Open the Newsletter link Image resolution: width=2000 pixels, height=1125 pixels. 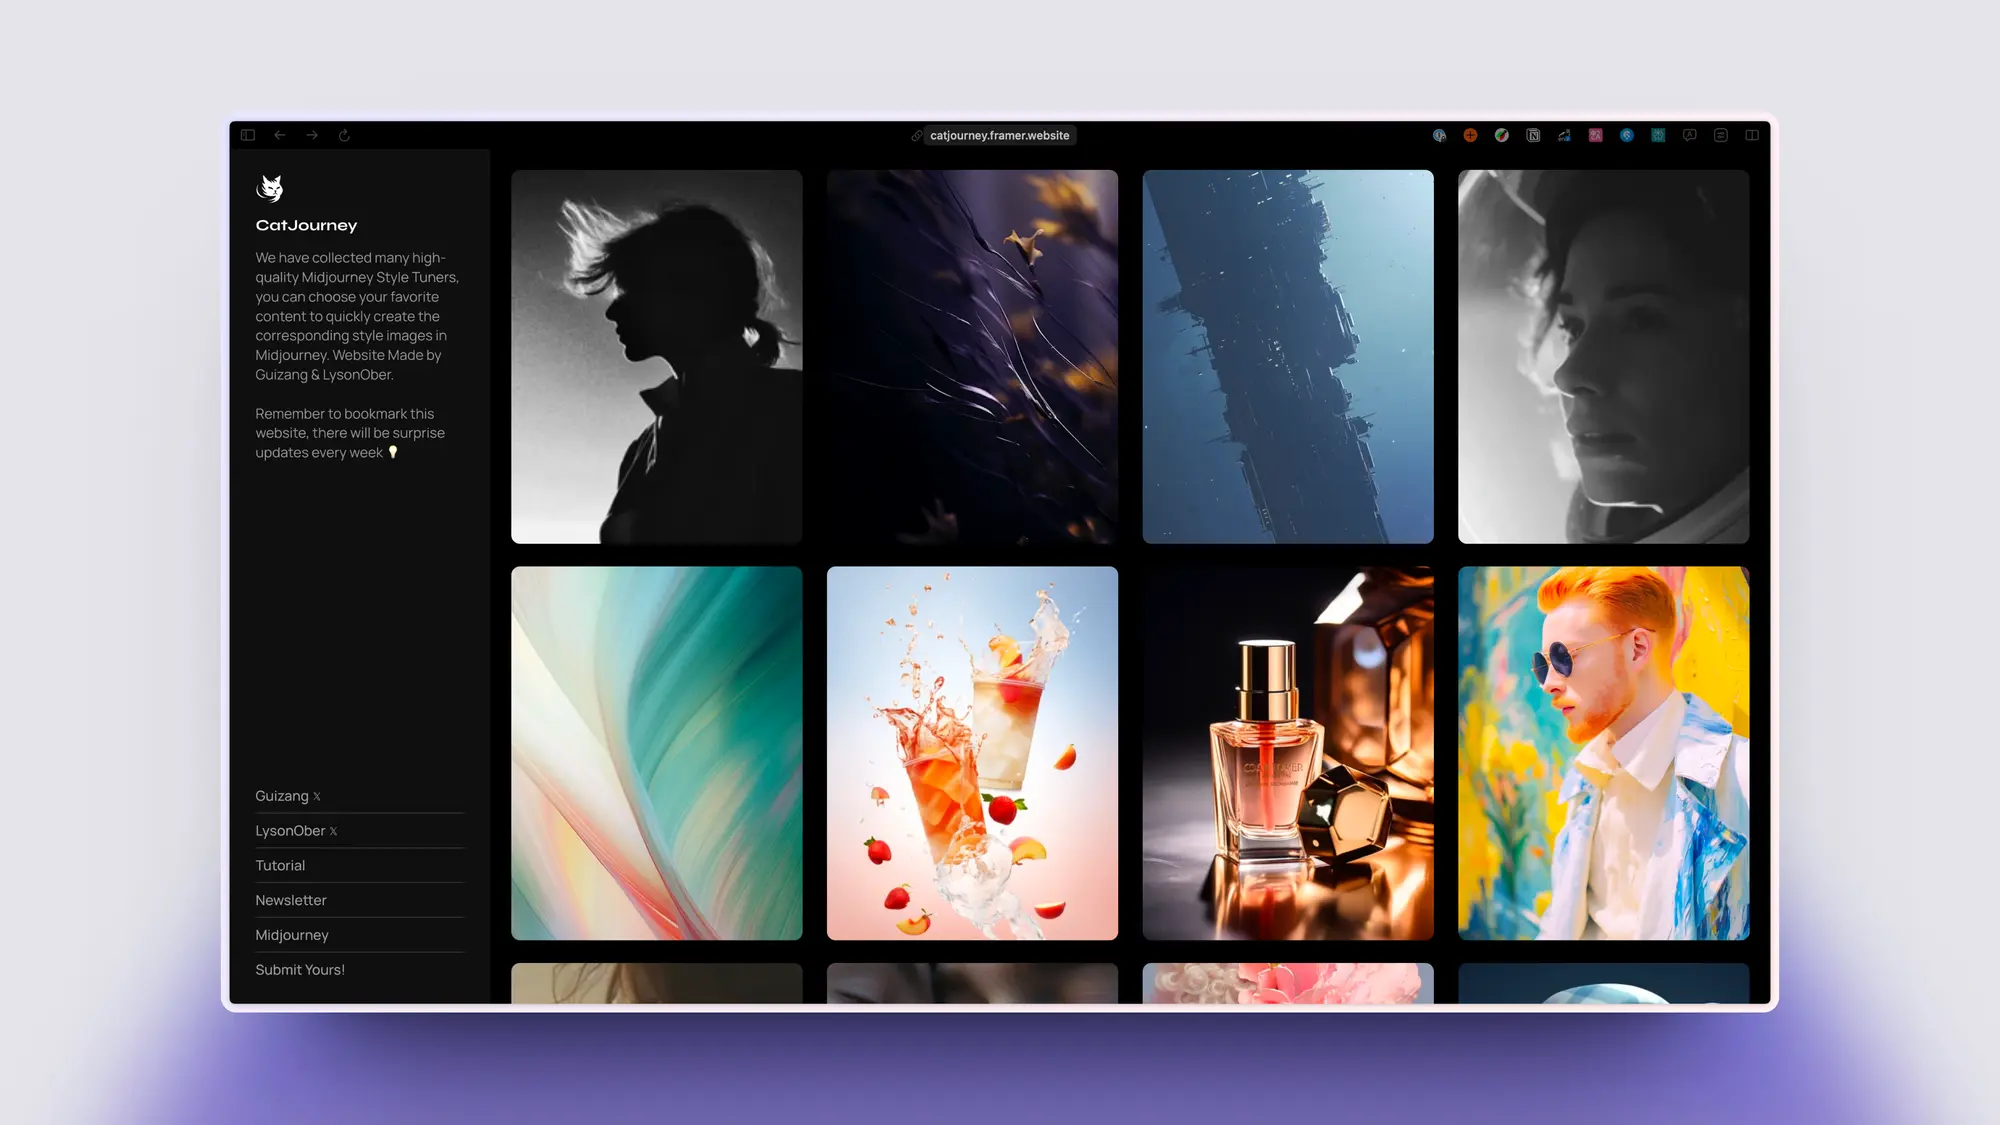[x=291, y=900]
